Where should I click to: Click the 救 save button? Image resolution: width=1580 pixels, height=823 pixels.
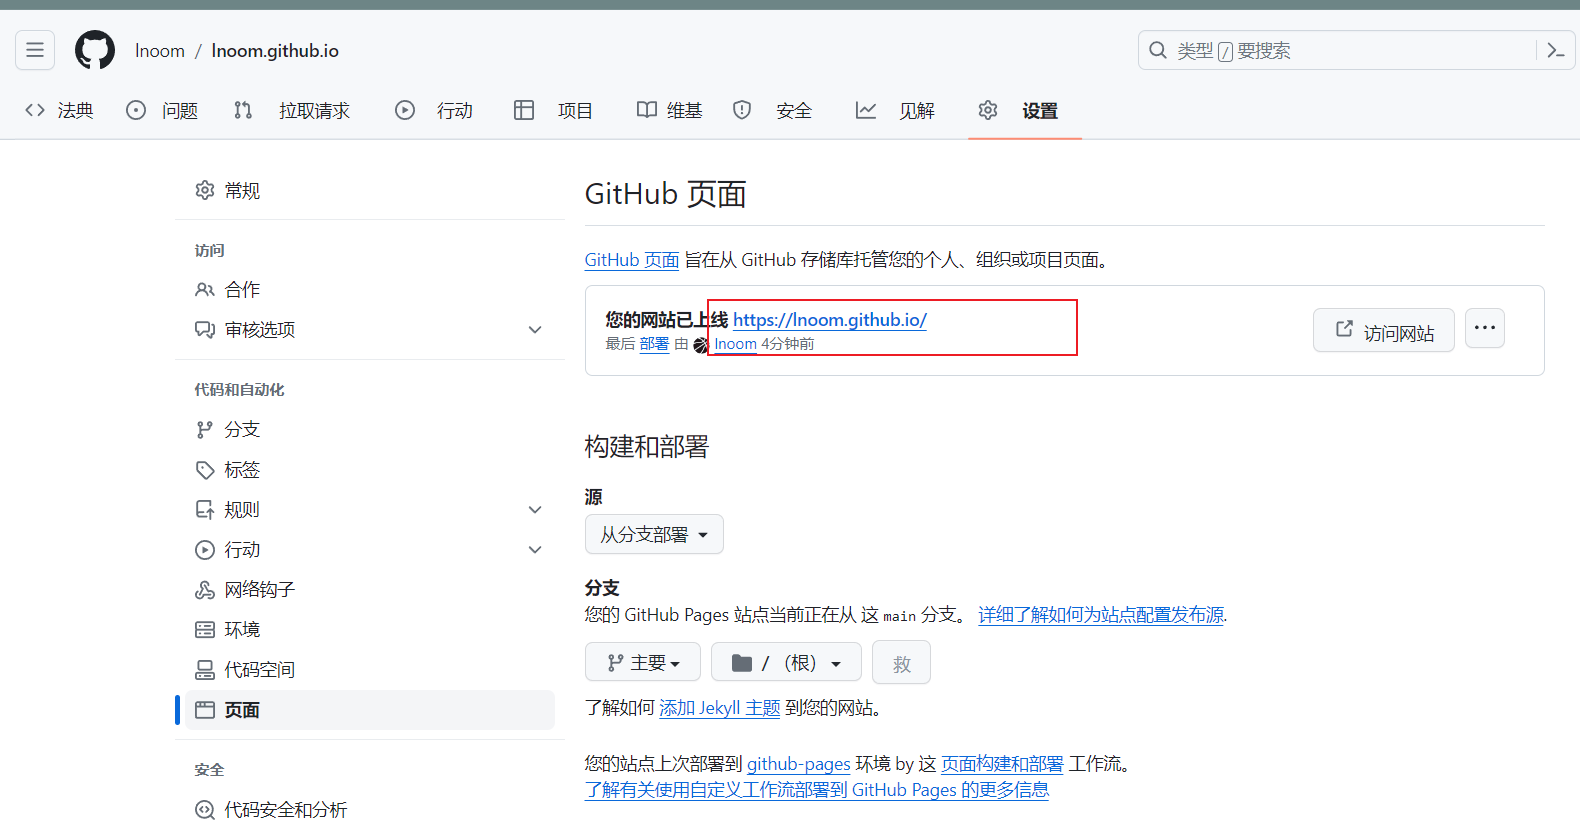(901, 663)
